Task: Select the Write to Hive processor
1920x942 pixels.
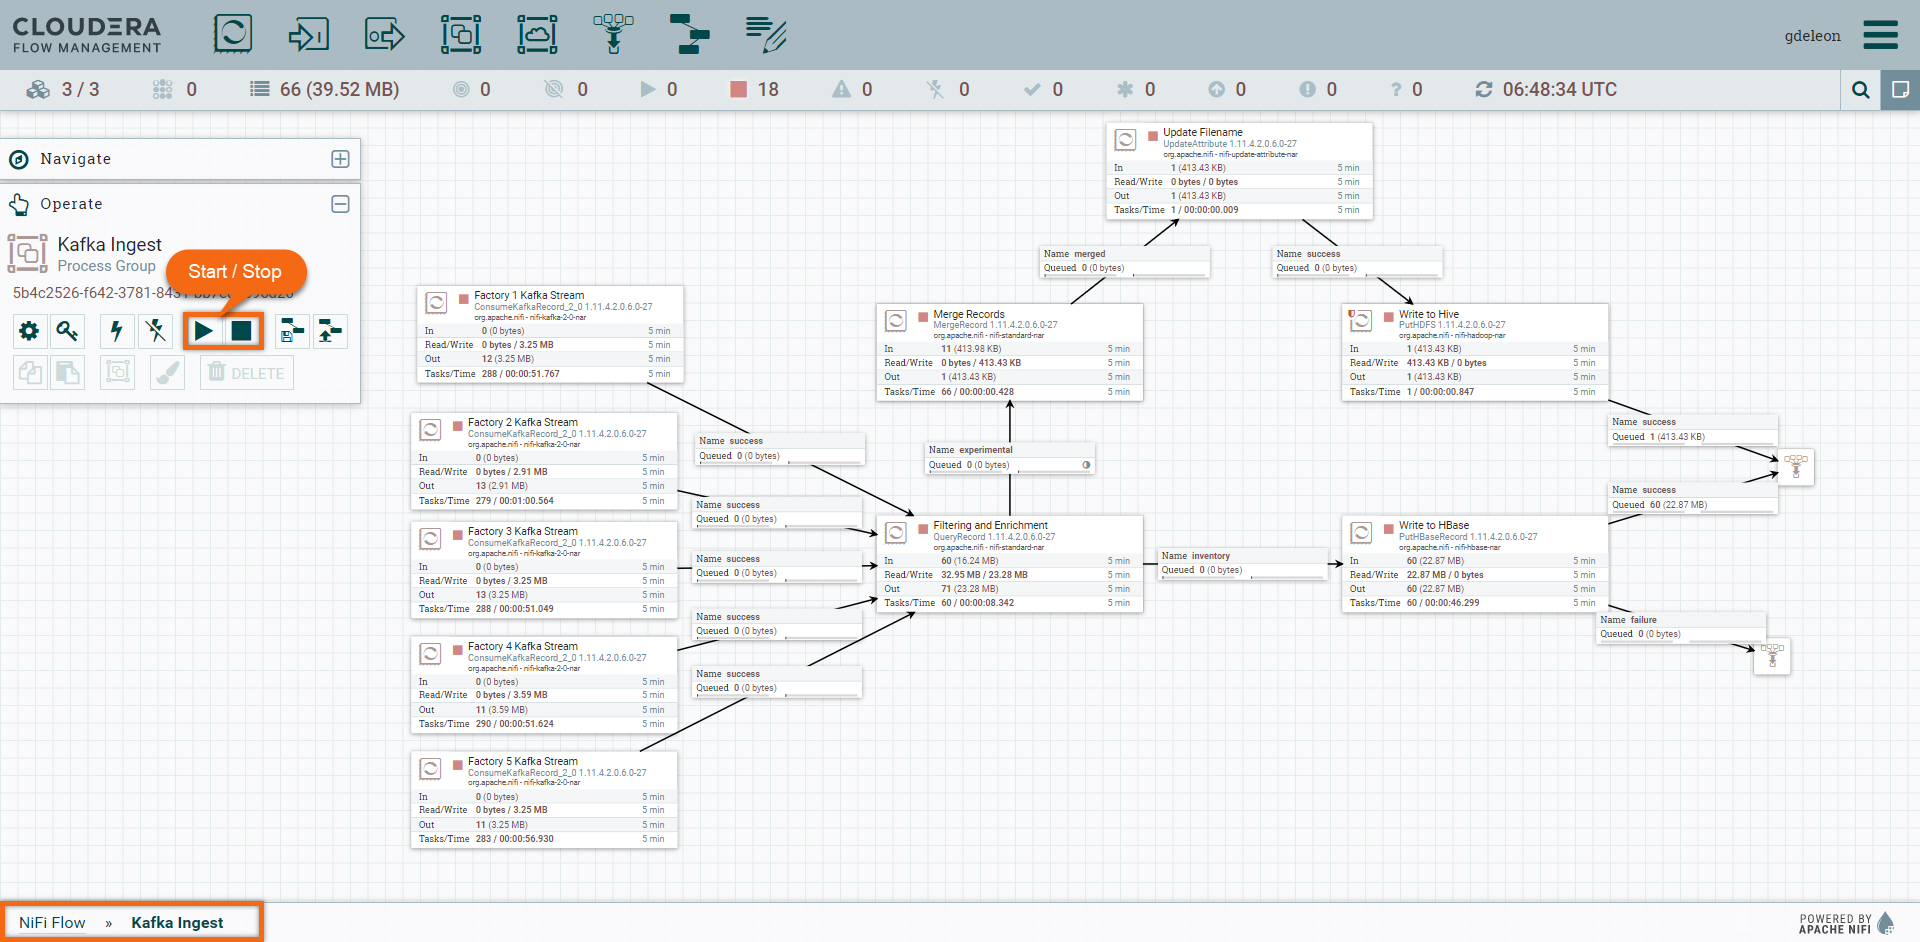Action: pos(1475,353)
